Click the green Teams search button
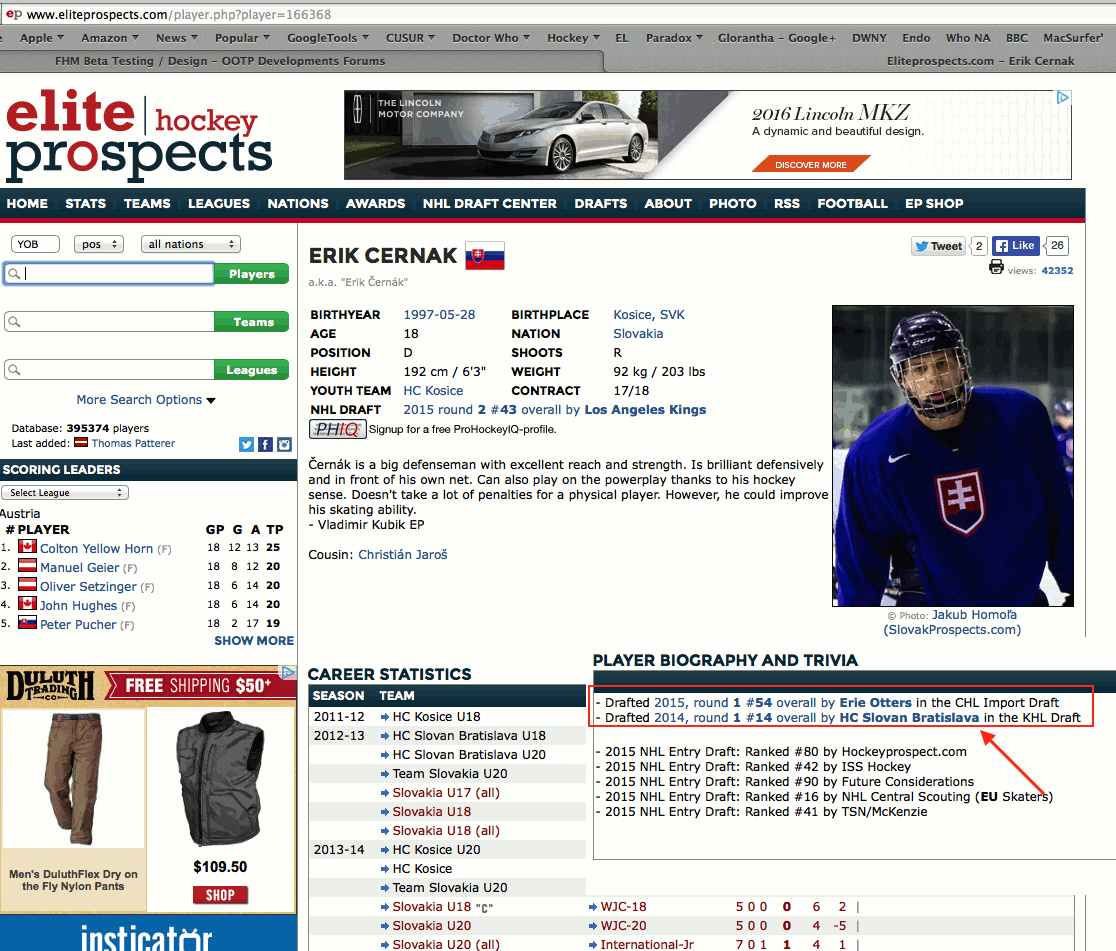Viewport: 1116px width, 951px height. click(x=251, y=322)
